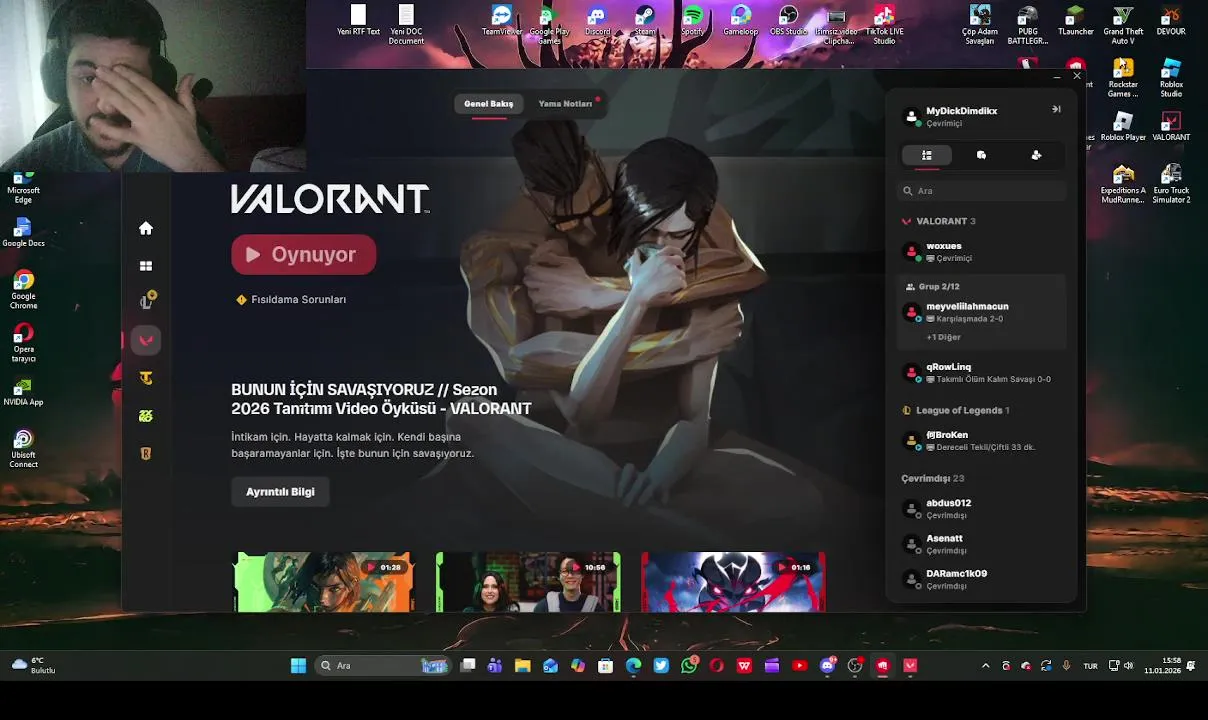The height and width of the screenshot is (720, 1208).
Task: Select offline friend DARamc1k09
Action: pyautogui.click(x=982, y=579)
